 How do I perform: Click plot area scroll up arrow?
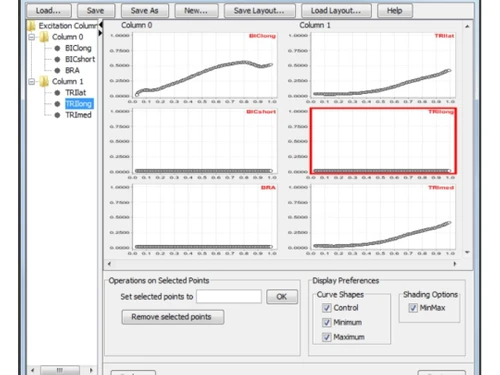point(467,26)
